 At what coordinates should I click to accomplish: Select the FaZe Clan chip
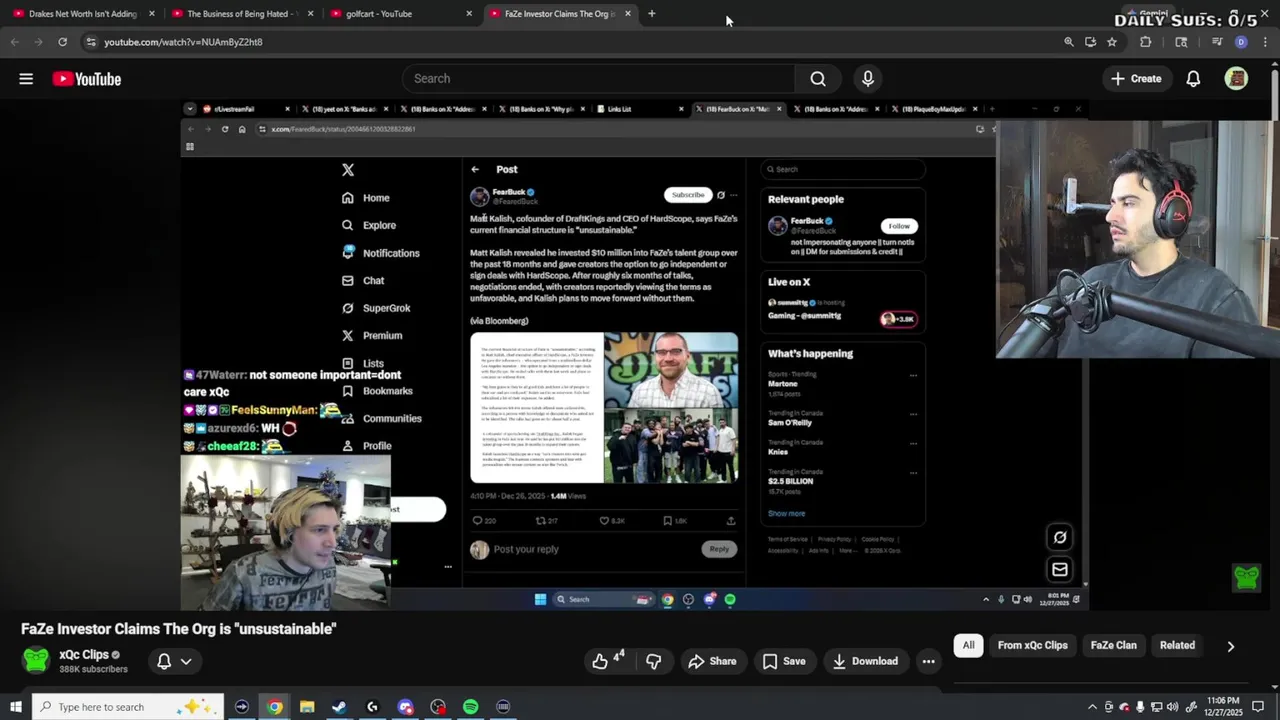1113,646
